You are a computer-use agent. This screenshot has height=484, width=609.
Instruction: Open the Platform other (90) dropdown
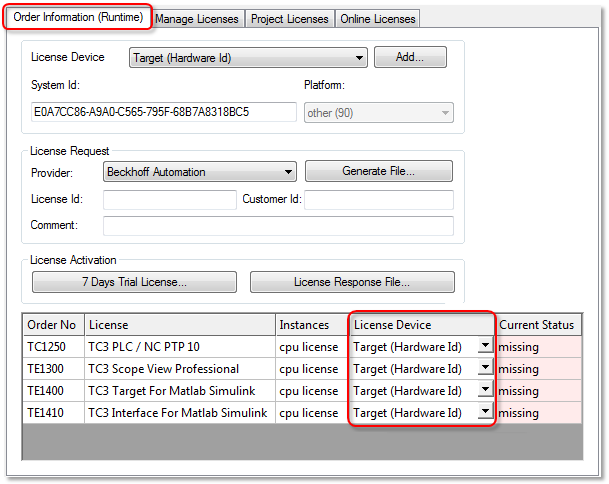point(379,113)
